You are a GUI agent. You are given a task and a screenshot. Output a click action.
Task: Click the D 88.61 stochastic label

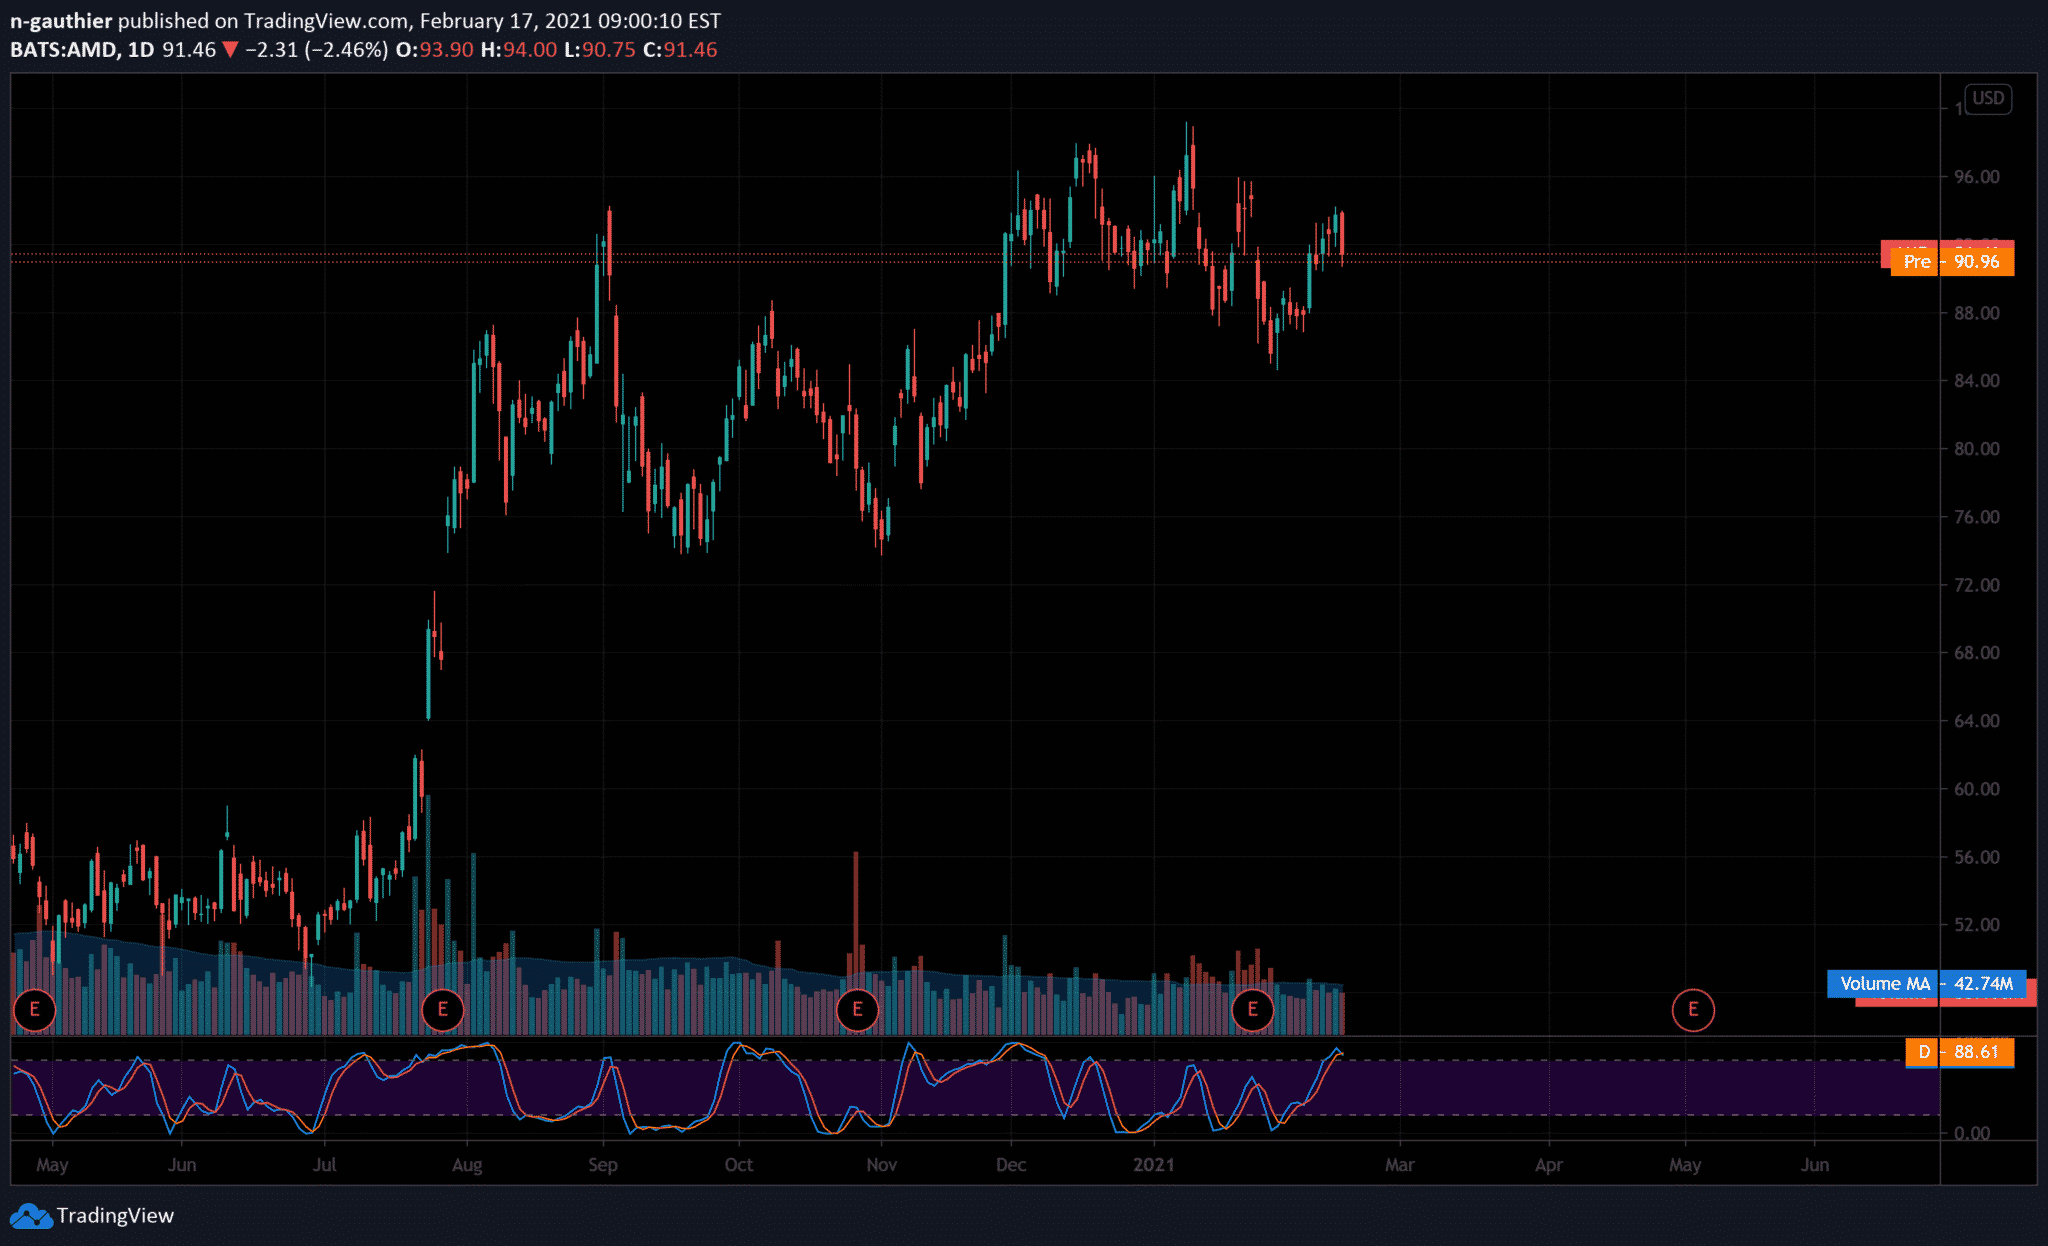point(1960,1052)
